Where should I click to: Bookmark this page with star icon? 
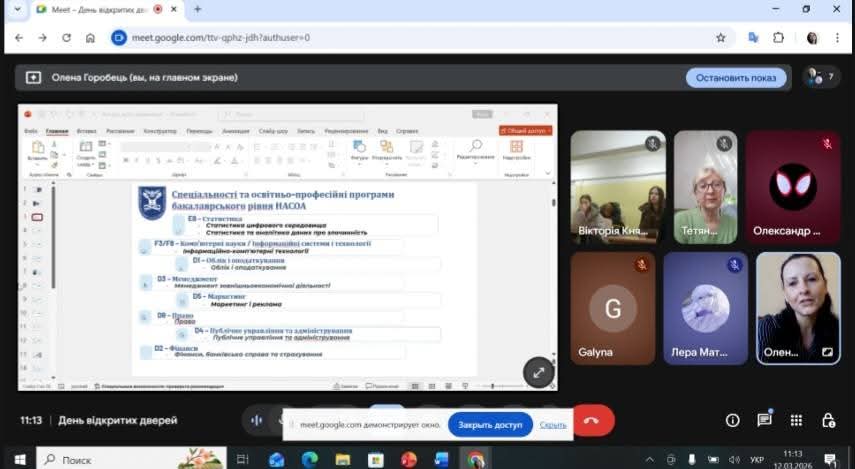(x=721, y=38)
